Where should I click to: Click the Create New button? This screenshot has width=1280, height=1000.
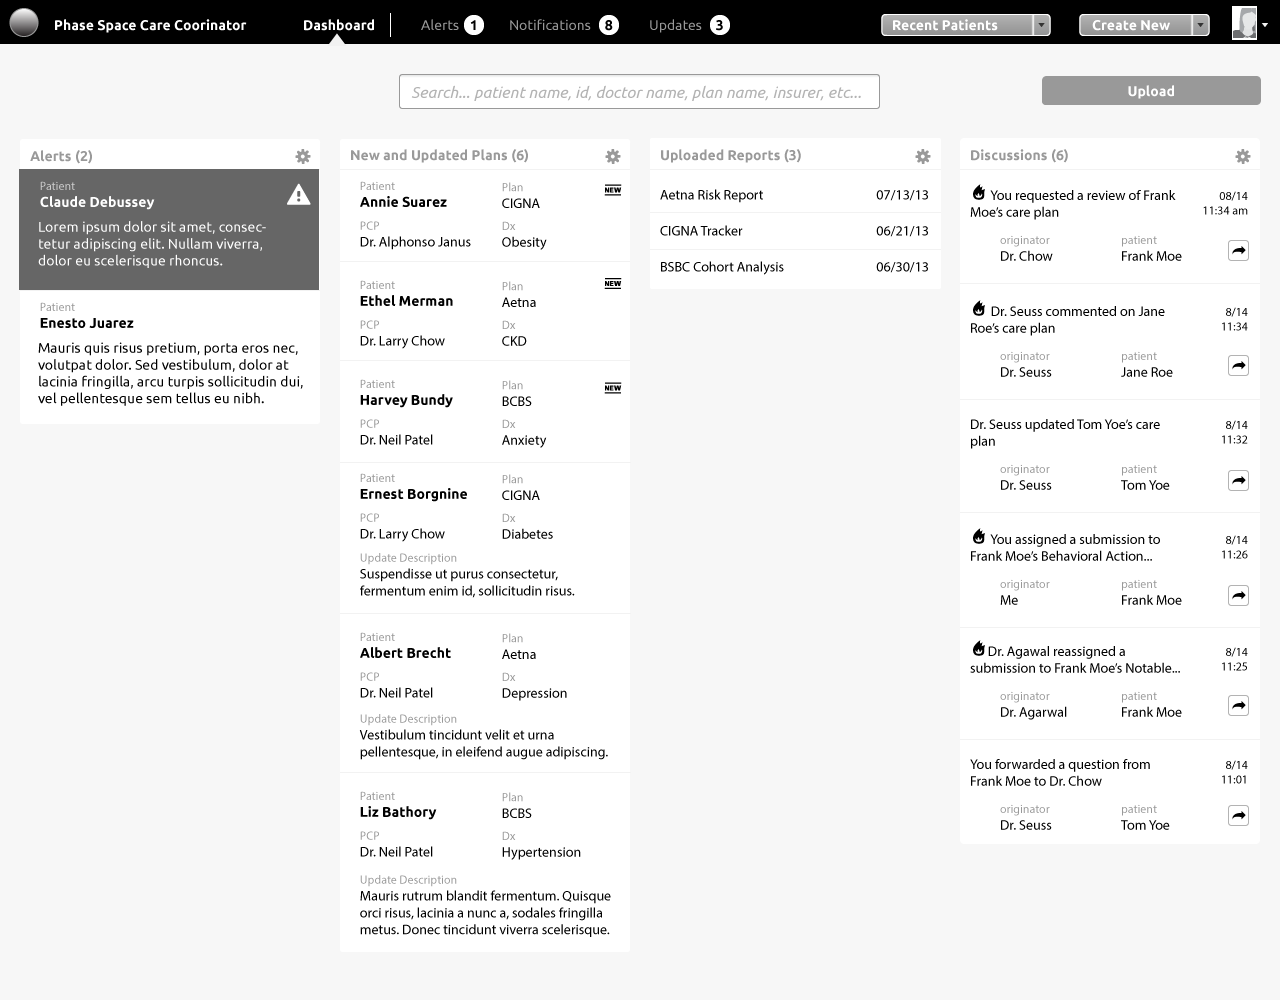(x=1136, y=25)
